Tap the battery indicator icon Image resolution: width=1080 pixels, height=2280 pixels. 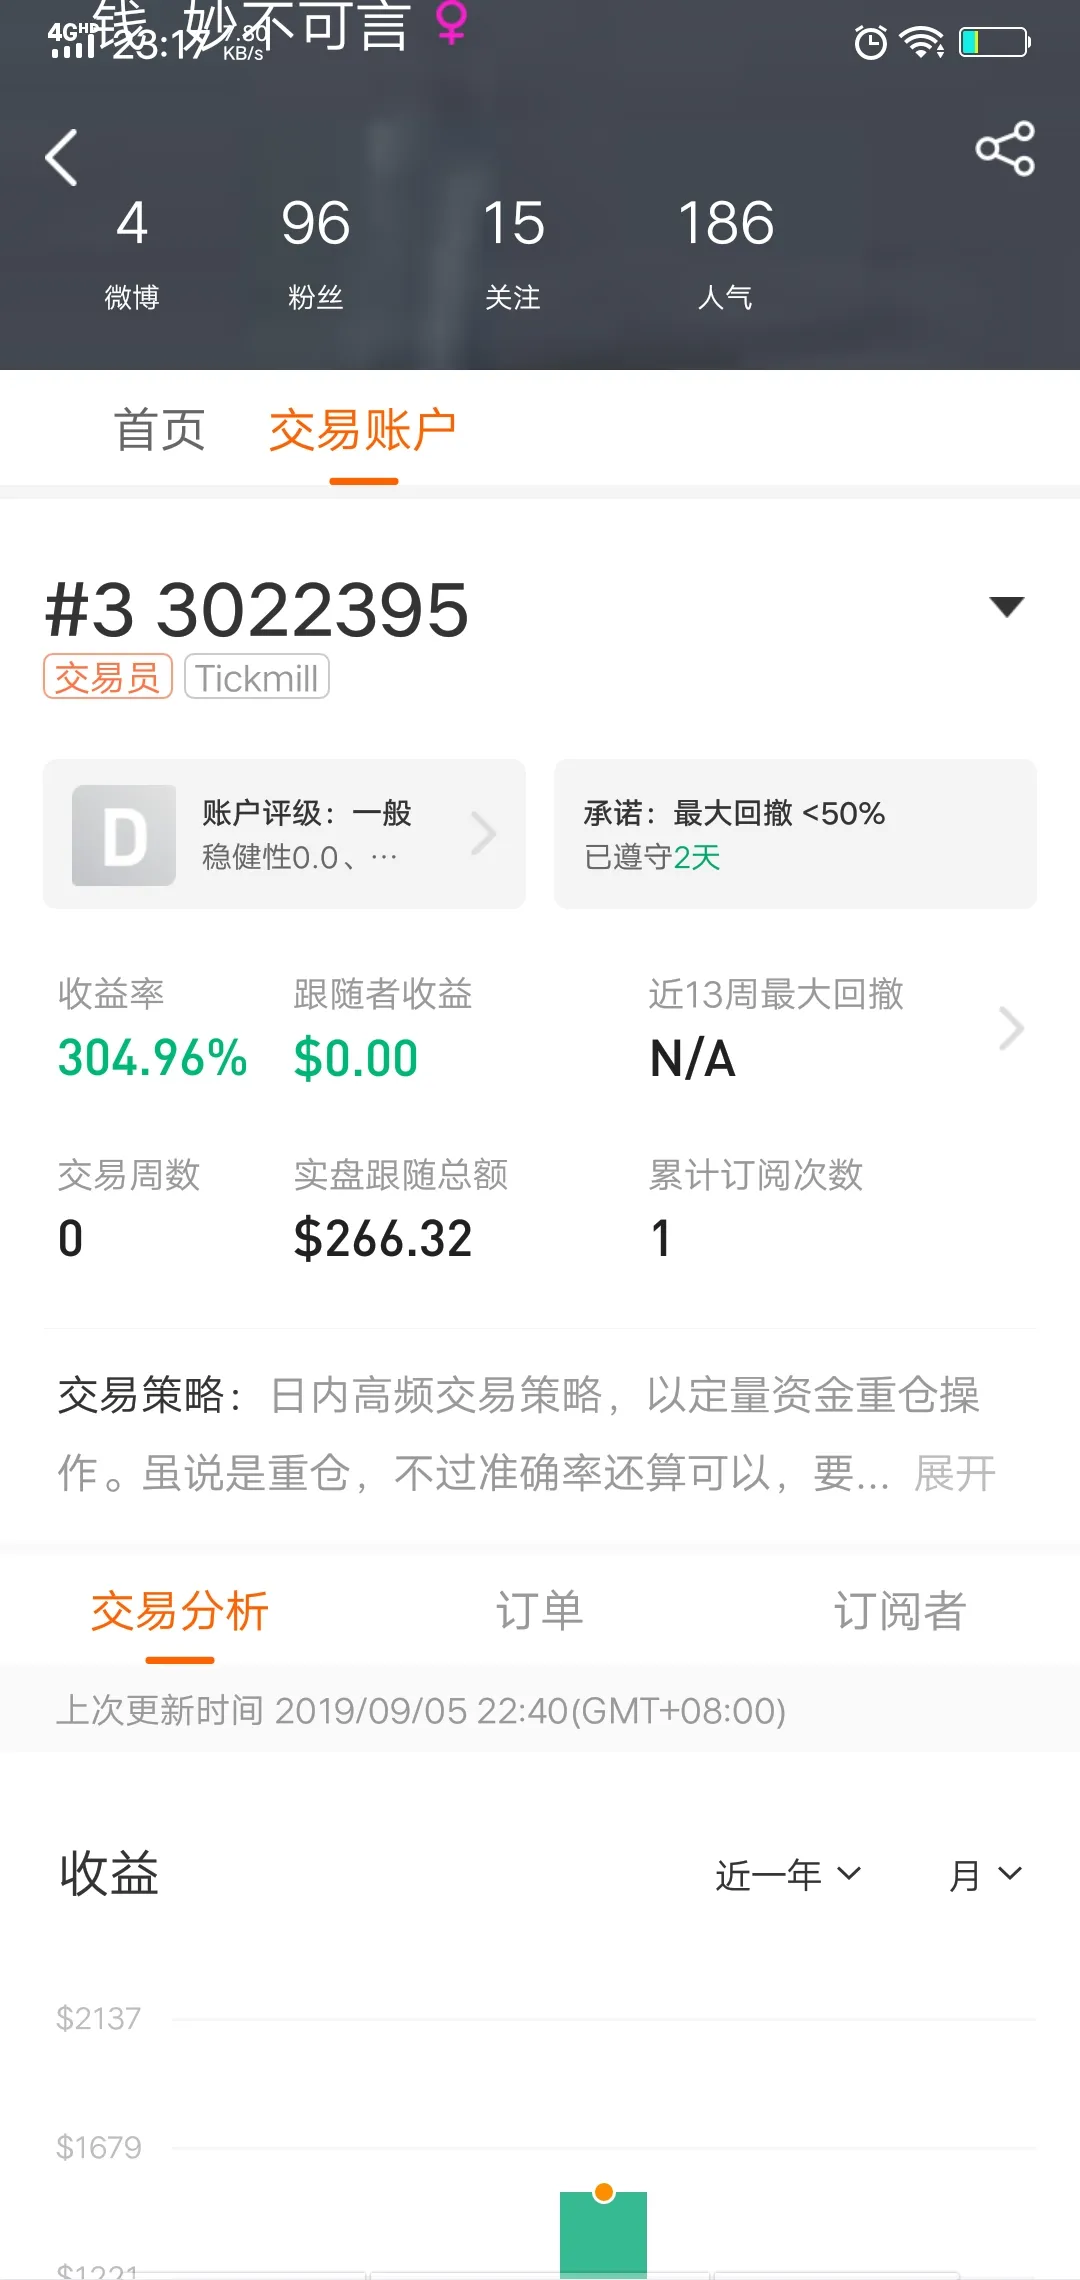(x=994, y=43)
